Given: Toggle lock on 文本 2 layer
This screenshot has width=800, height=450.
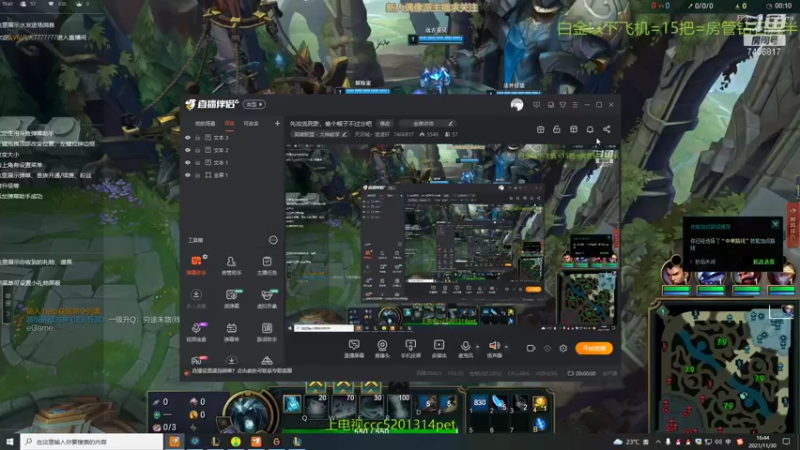Looking at the screenshot, I should point(197,150).
